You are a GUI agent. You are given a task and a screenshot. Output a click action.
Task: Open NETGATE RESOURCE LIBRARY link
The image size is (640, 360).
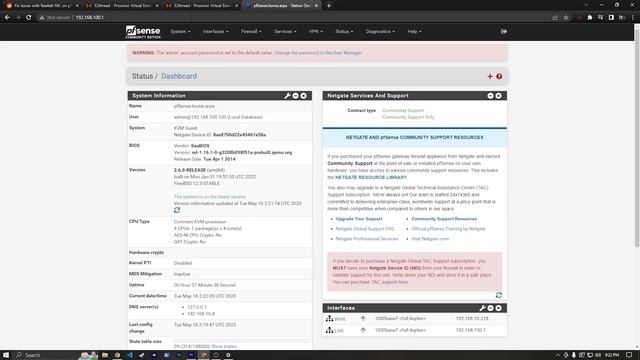tap(371, 177)
